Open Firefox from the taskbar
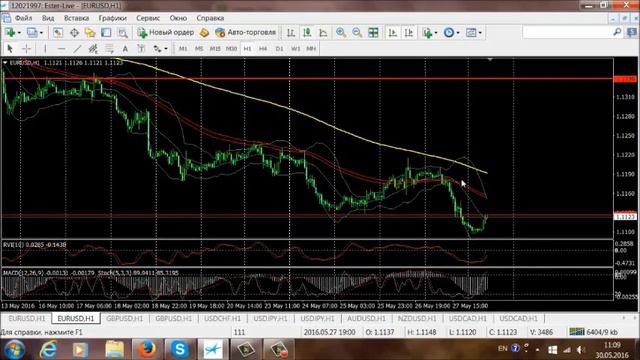The height and width of the screenshot is (360, 640). point(146,349)
